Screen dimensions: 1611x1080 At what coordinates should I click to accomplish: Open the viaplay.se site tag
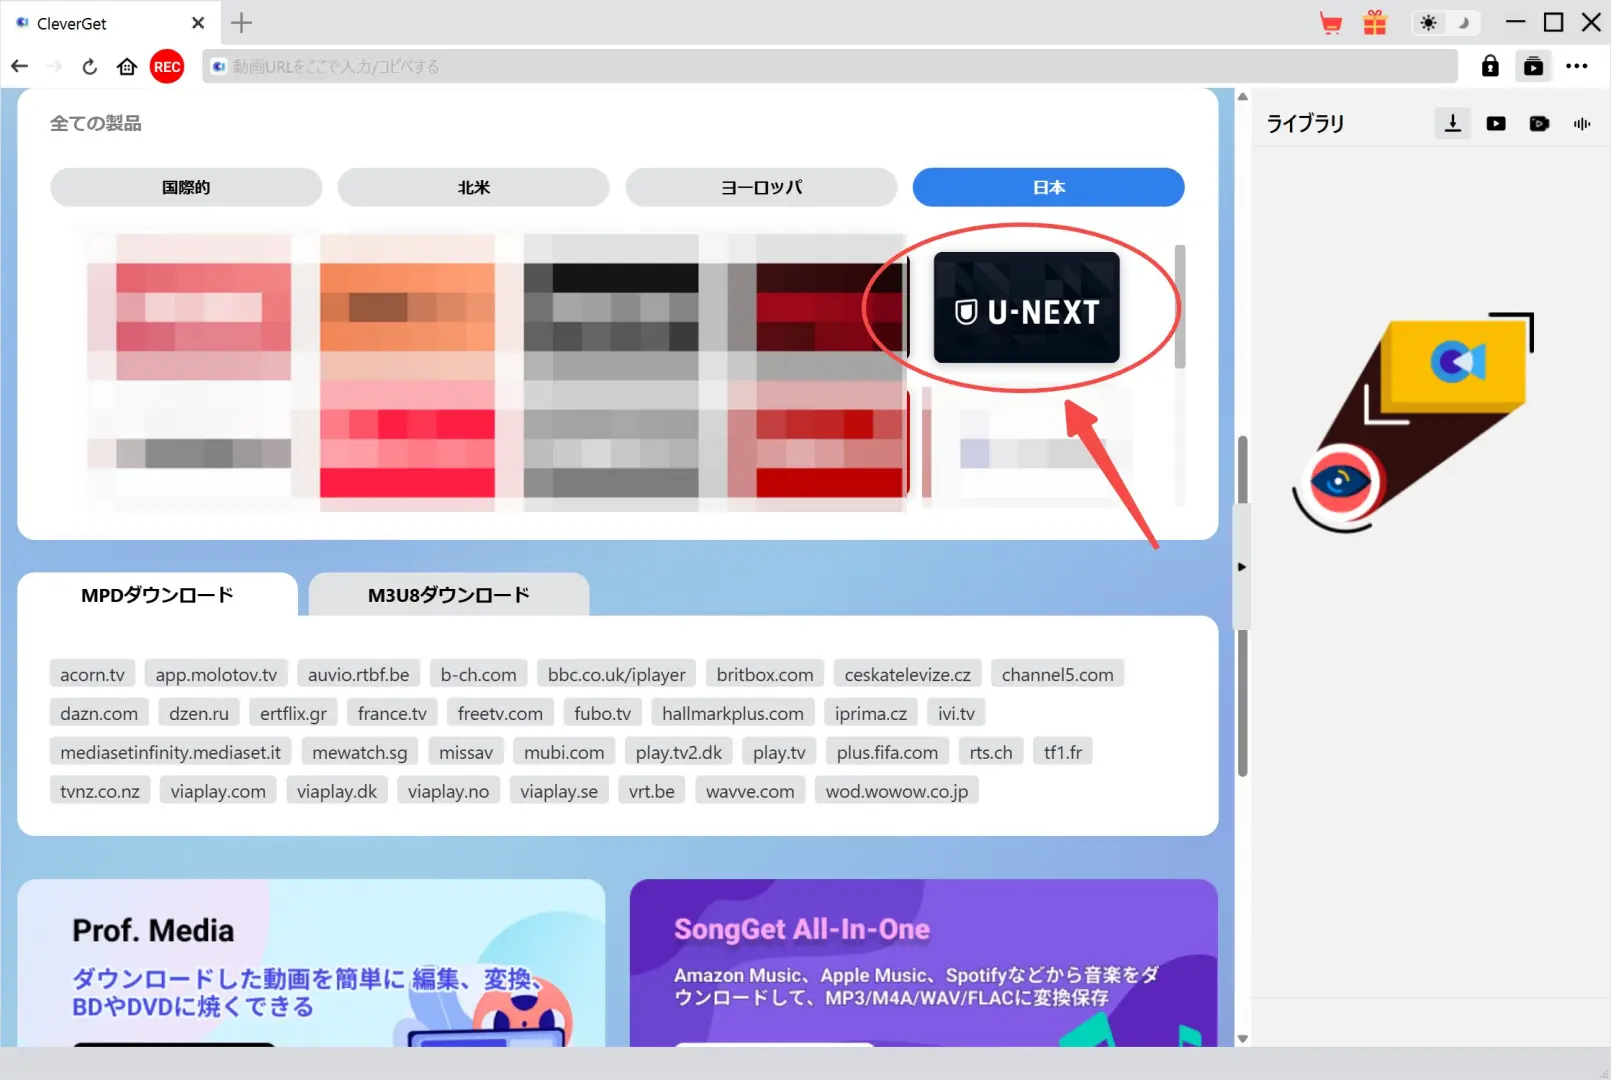click(x=558, y=791)
